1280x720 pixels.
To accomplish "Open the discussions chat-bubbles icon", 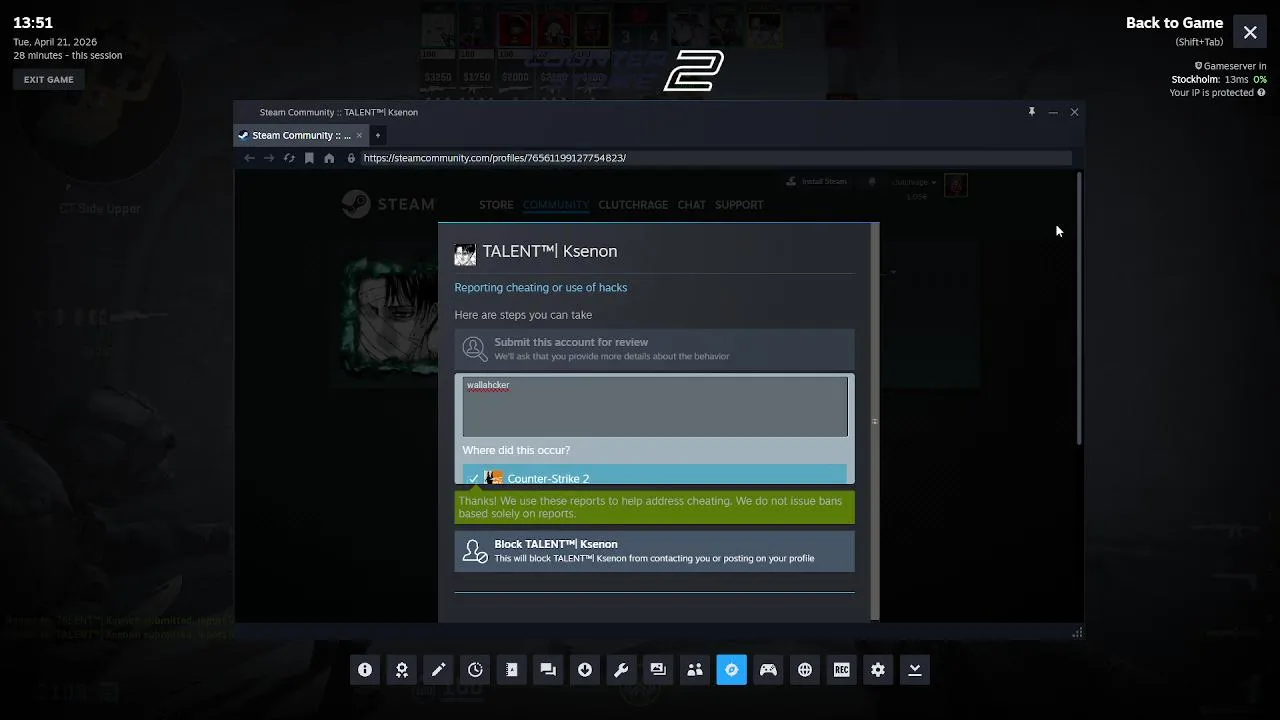I will [548, 670].
